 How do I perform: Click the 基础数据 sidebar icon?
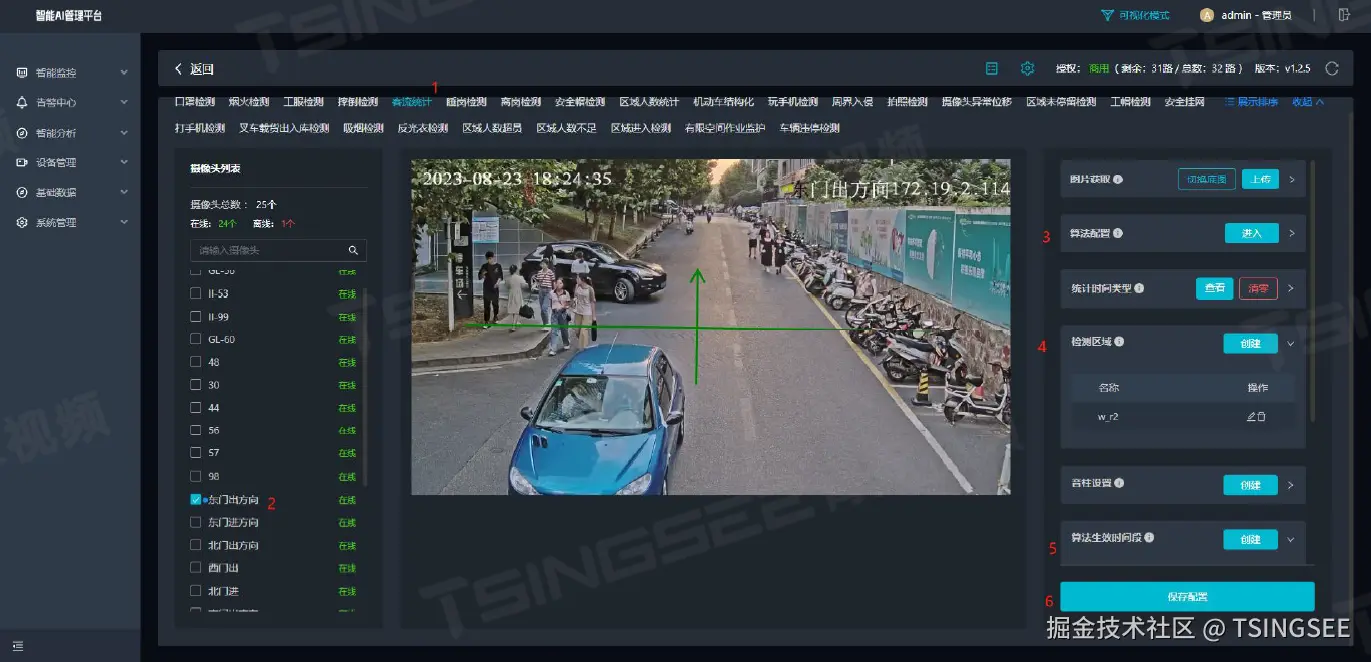coord(22,192)
